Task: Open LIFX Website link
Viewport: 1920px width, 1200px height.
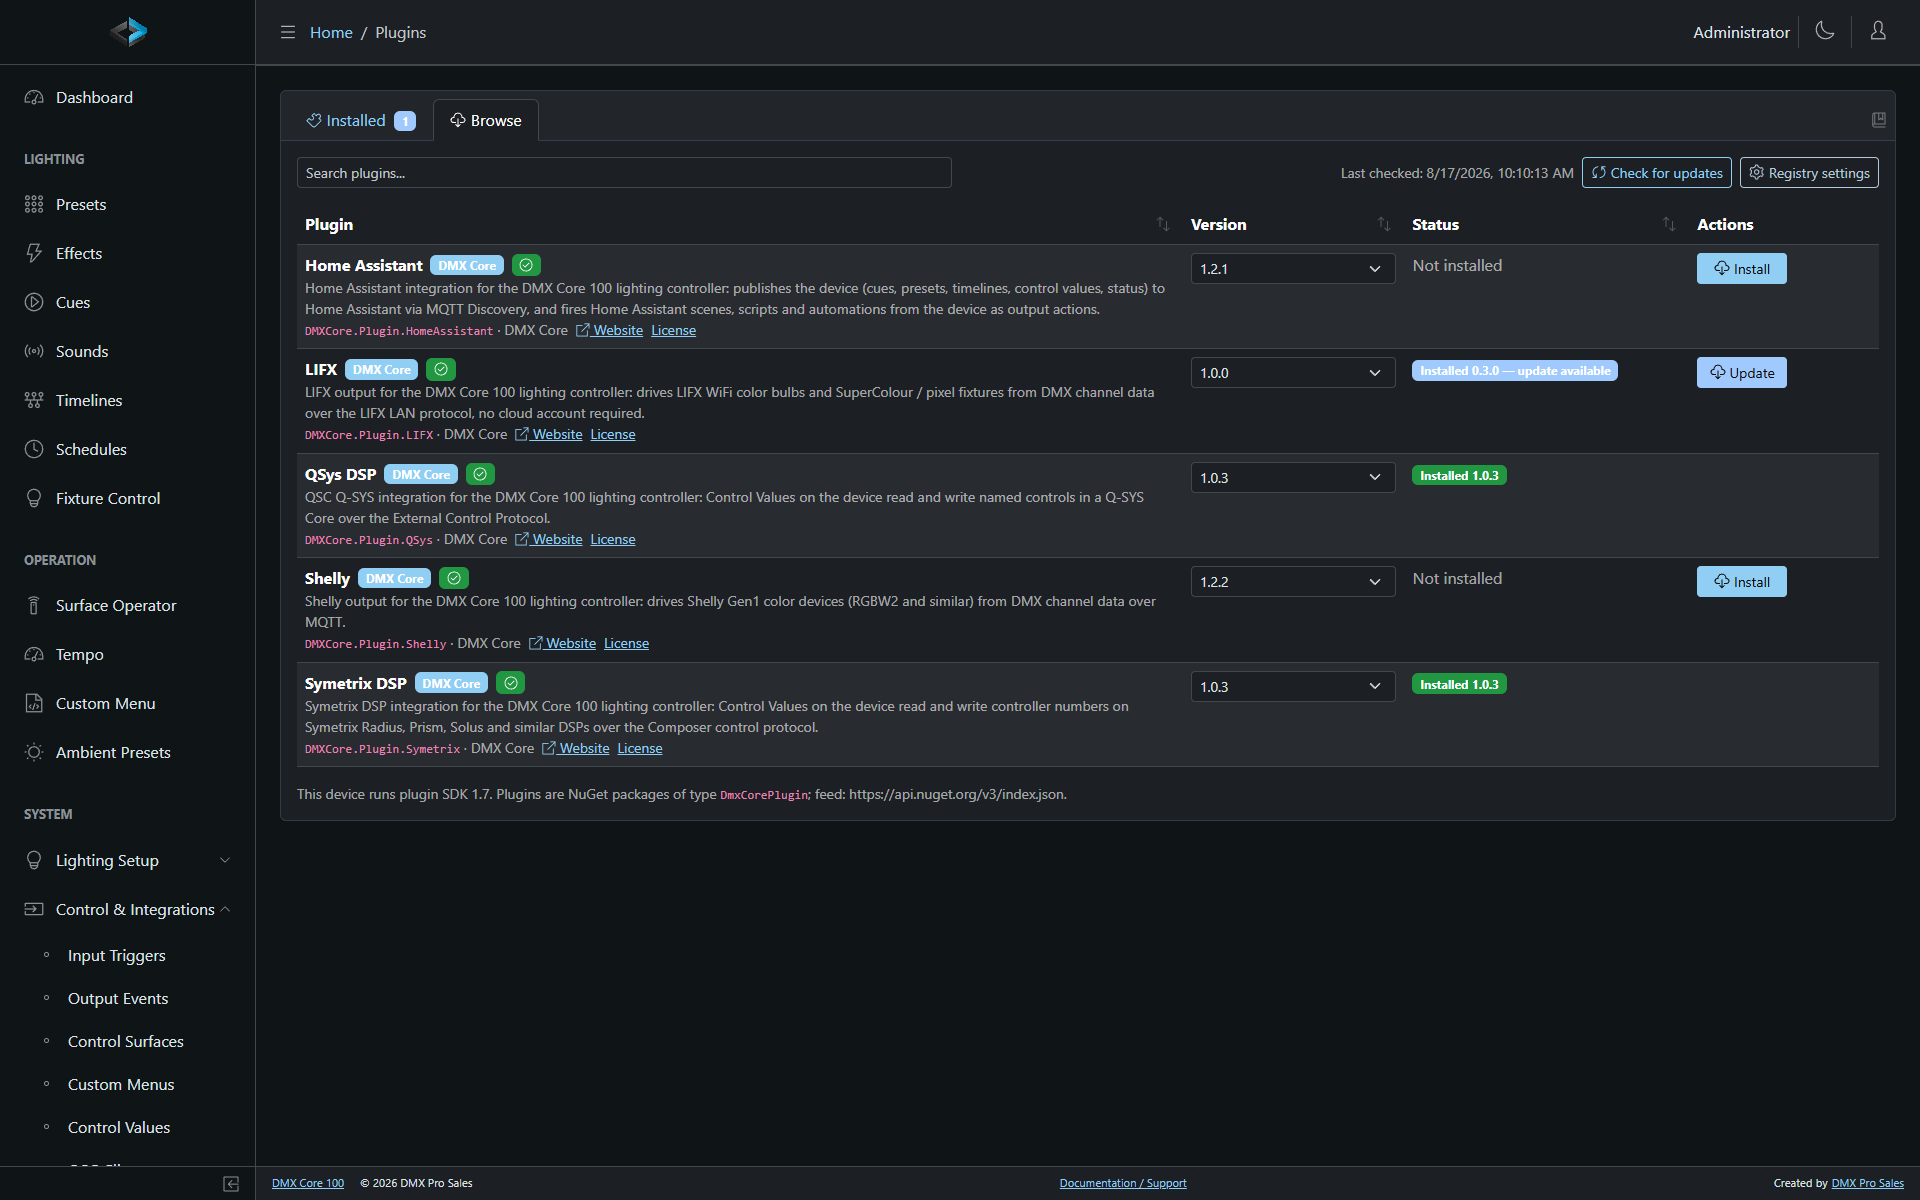Action: pos(548,434)
